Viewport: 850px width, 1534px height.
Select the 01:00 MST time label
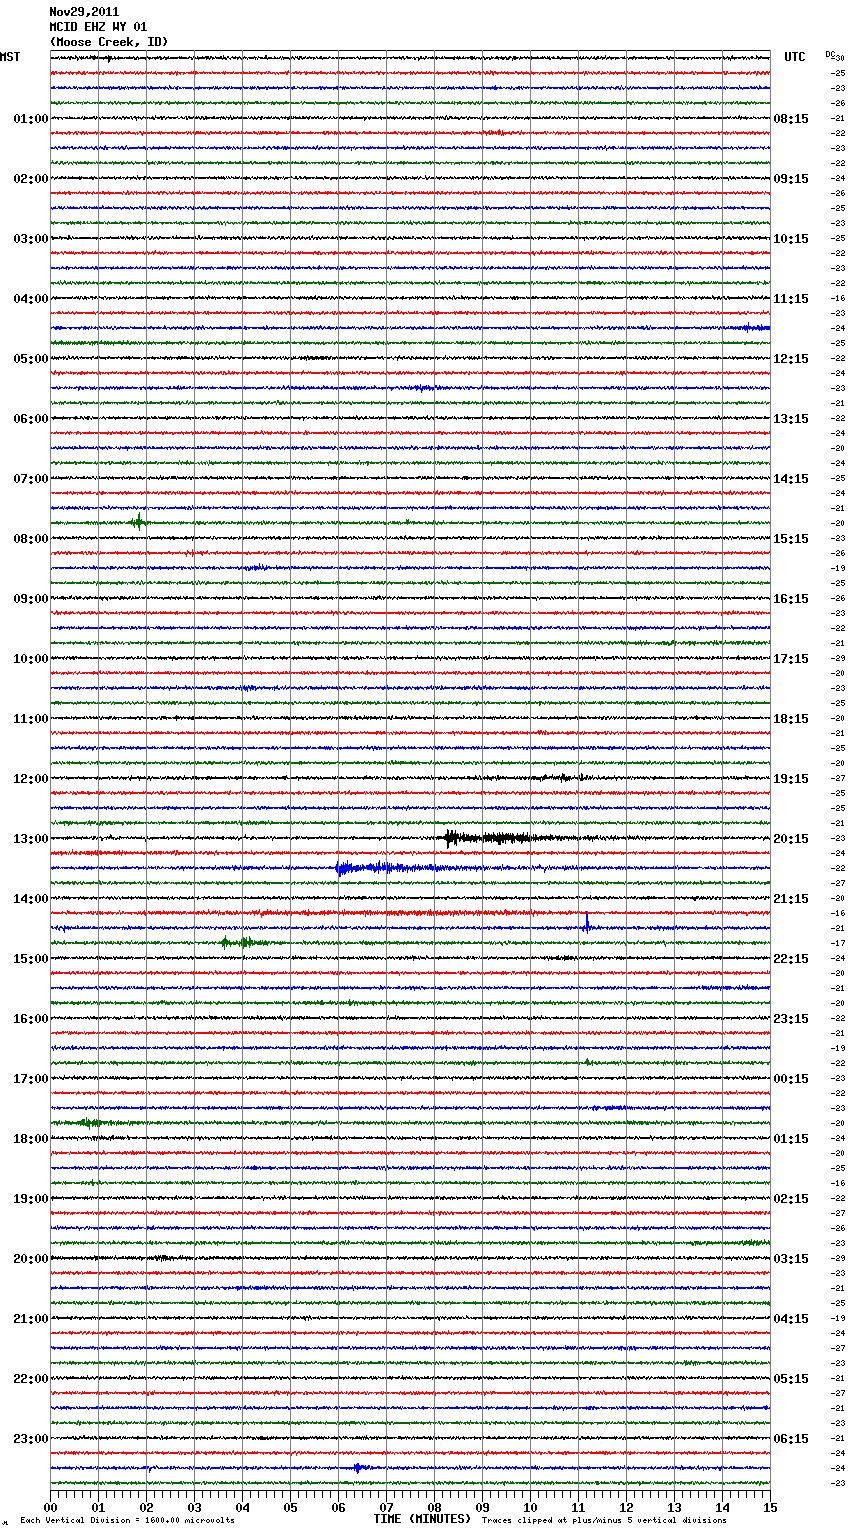pyautogui.click(x=31, y=119)
